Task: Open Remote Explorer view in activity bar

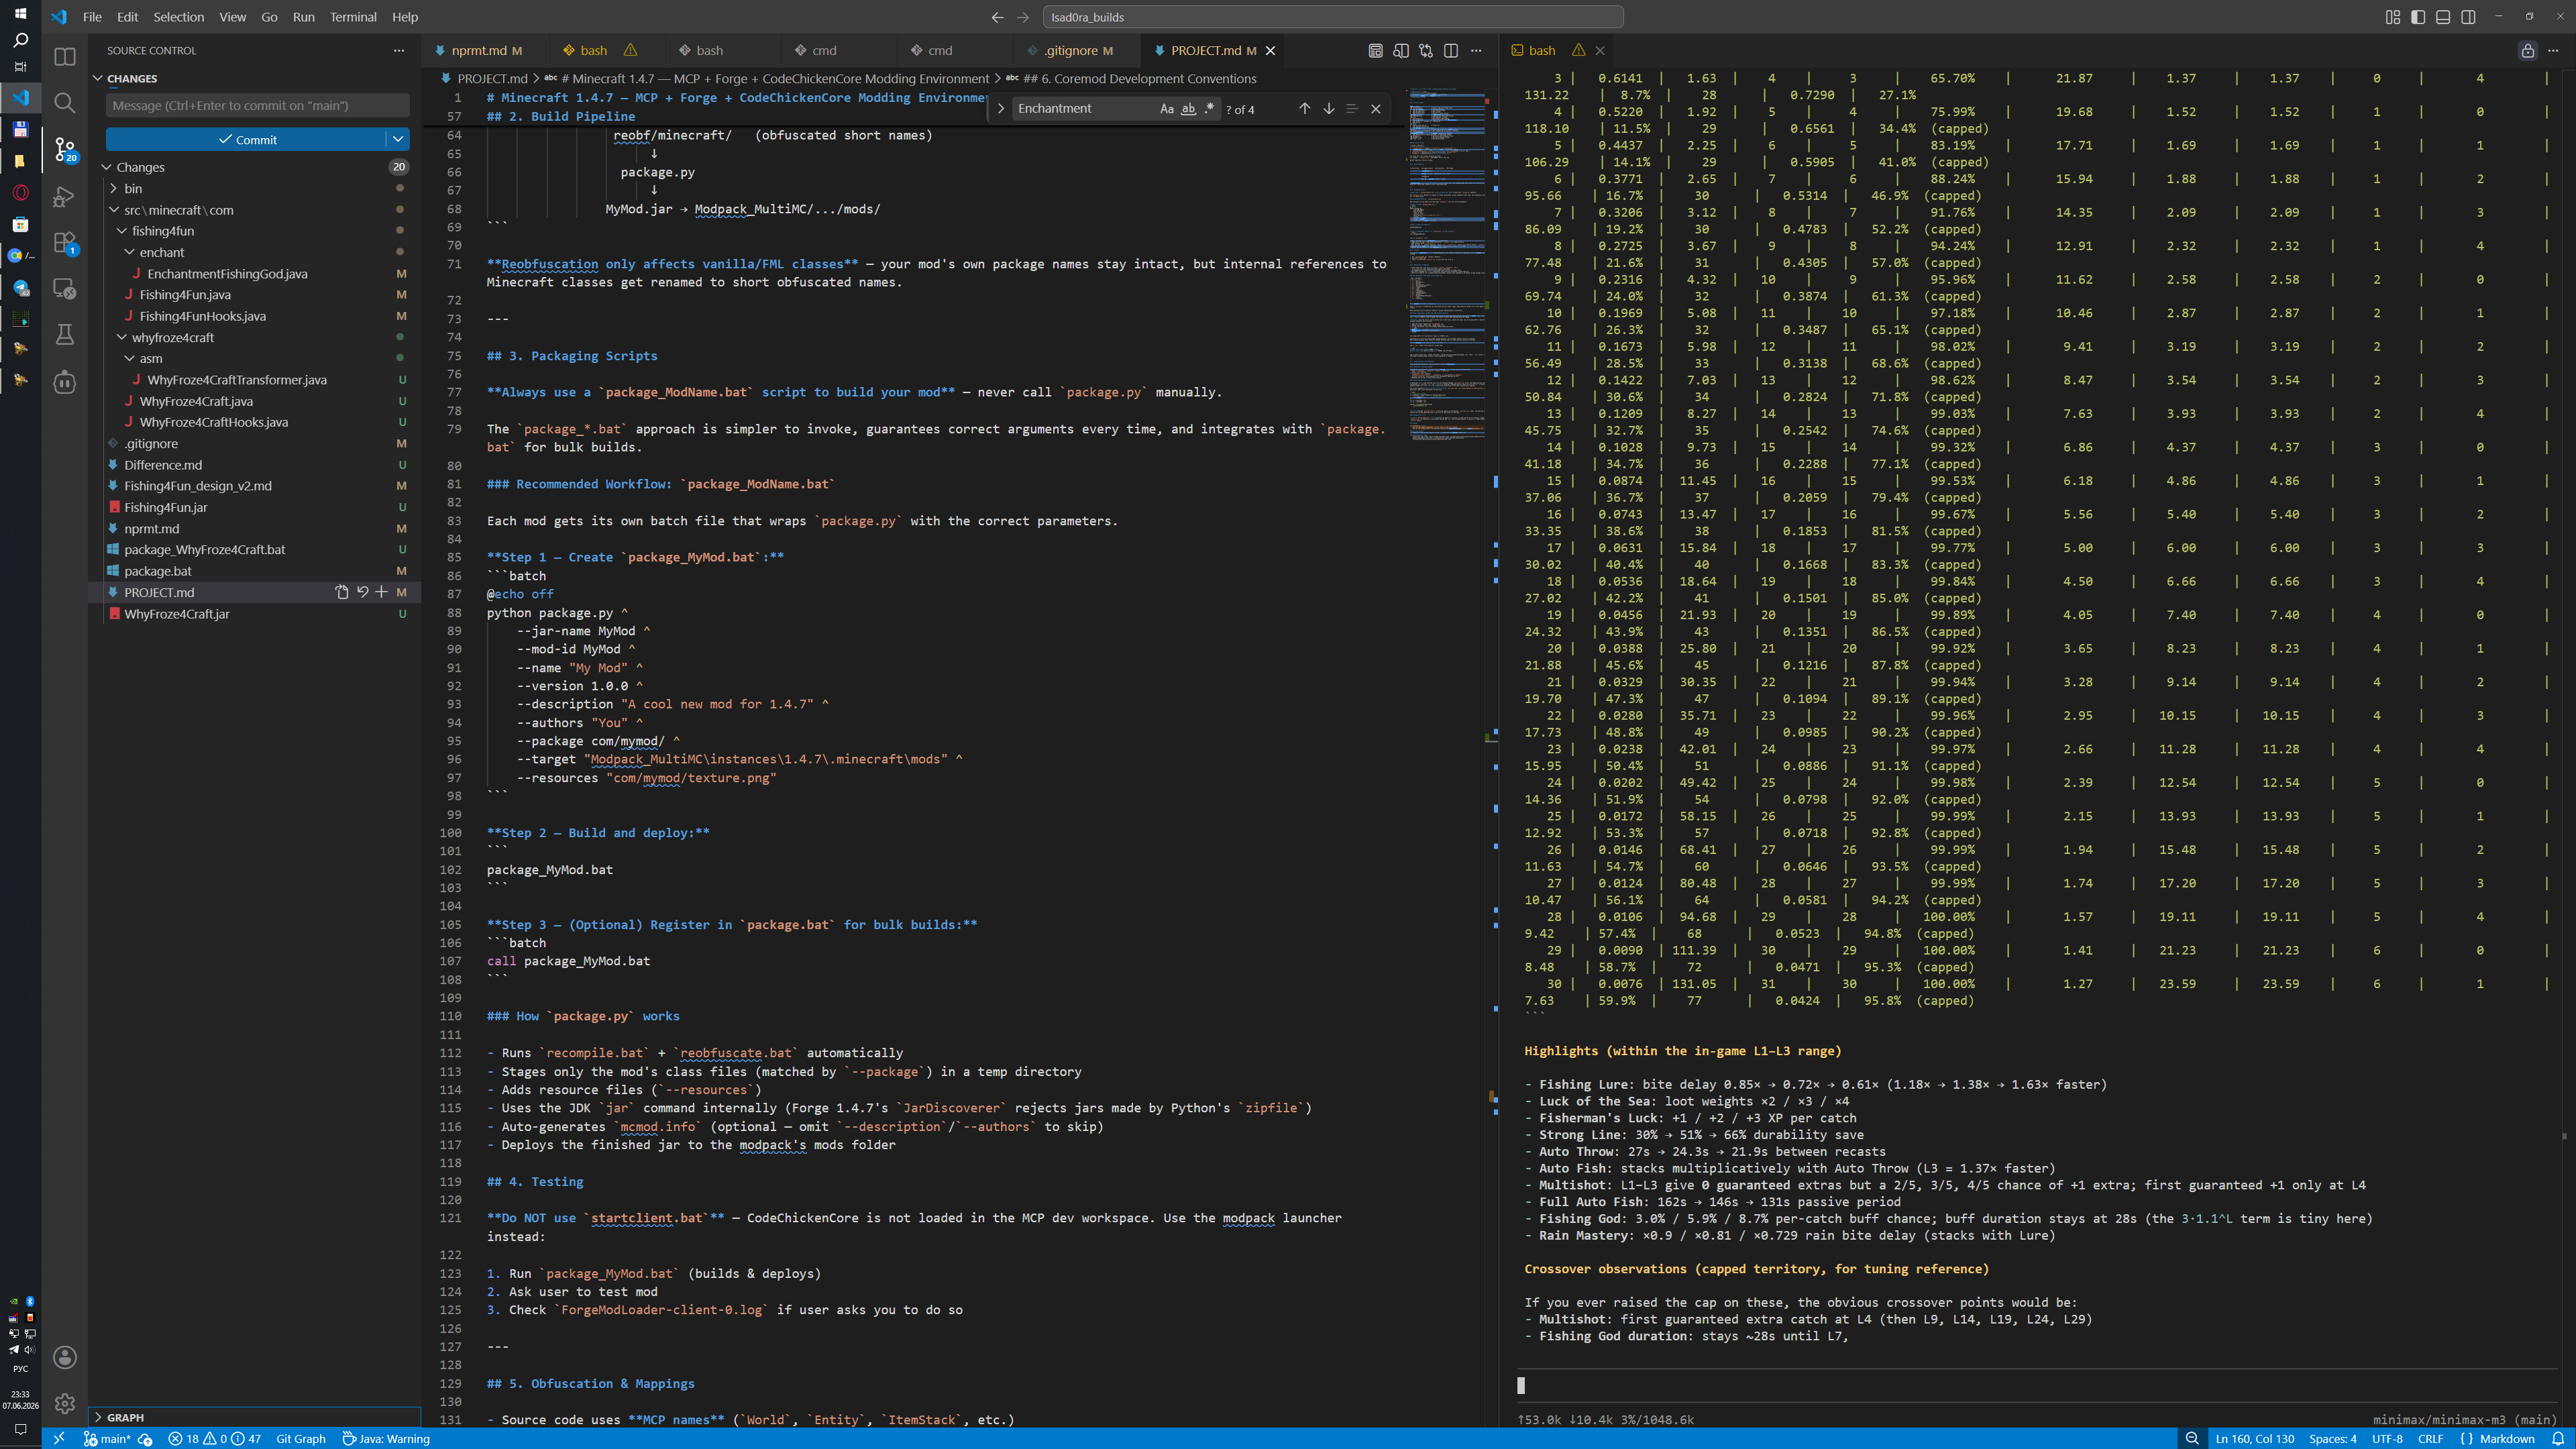Action: (x=65, y=289)
